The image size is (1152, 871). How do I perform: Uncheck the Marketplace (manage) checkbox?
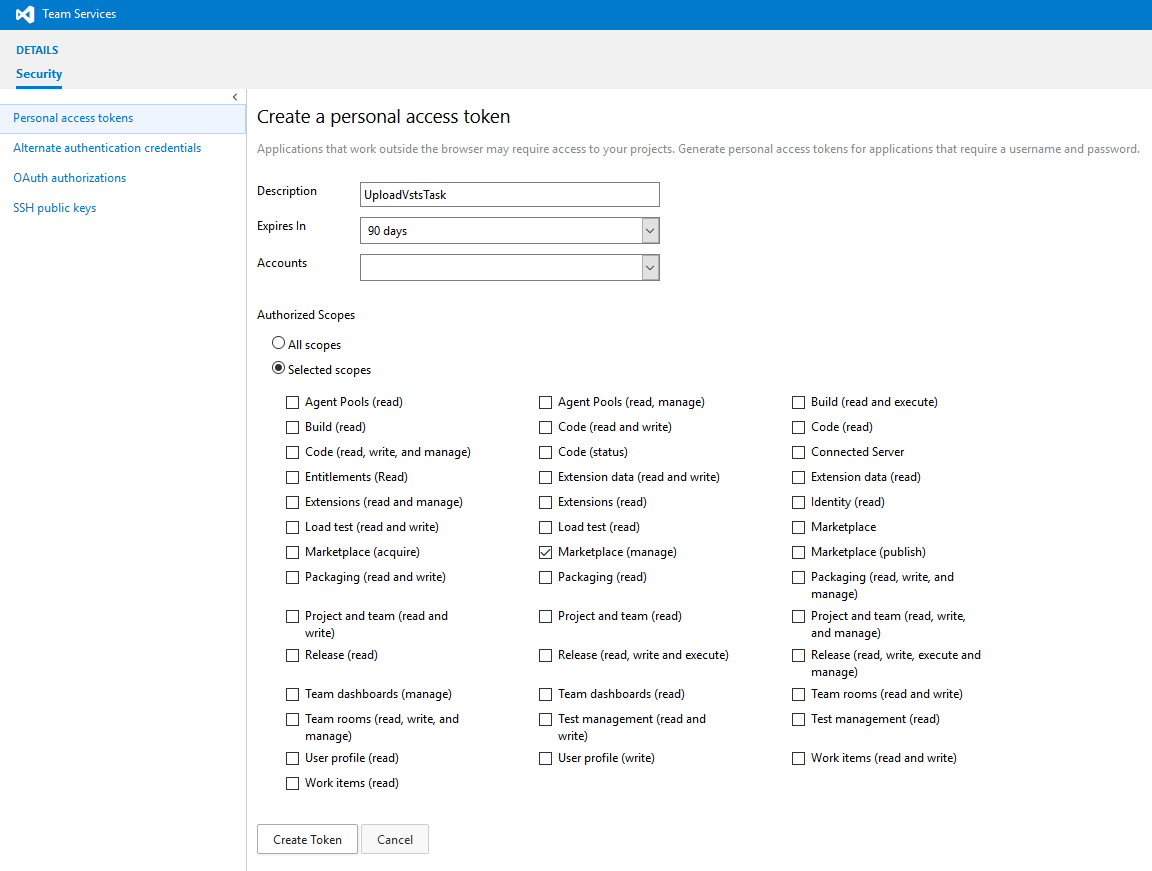click(545, 552)
